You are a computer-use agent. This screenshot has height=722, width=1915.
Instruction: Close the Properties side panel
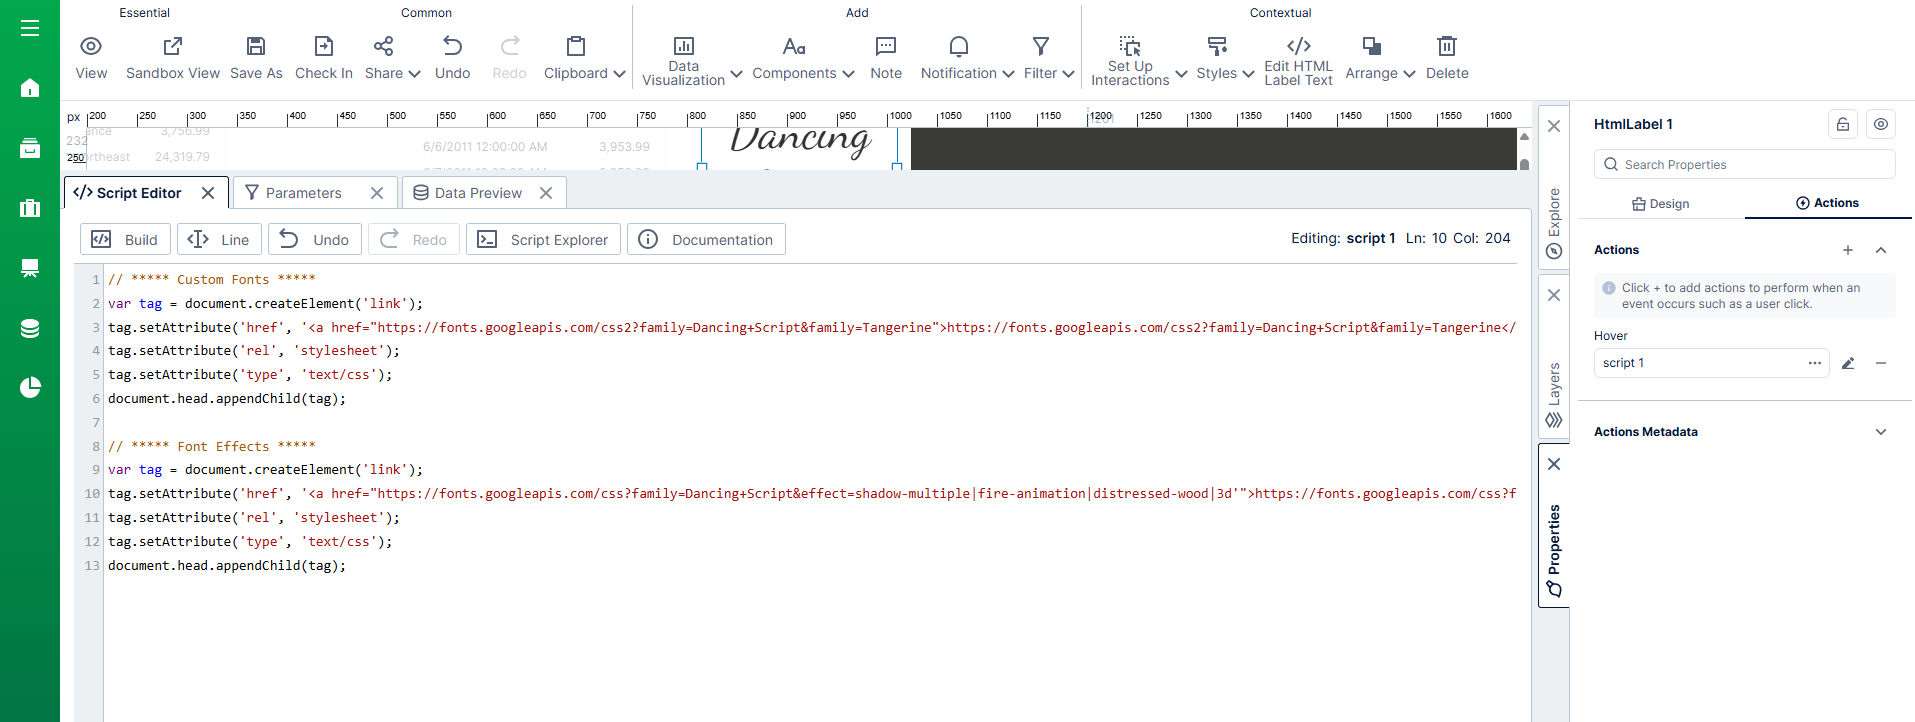pyautogui.click(x=1554, y=464)
